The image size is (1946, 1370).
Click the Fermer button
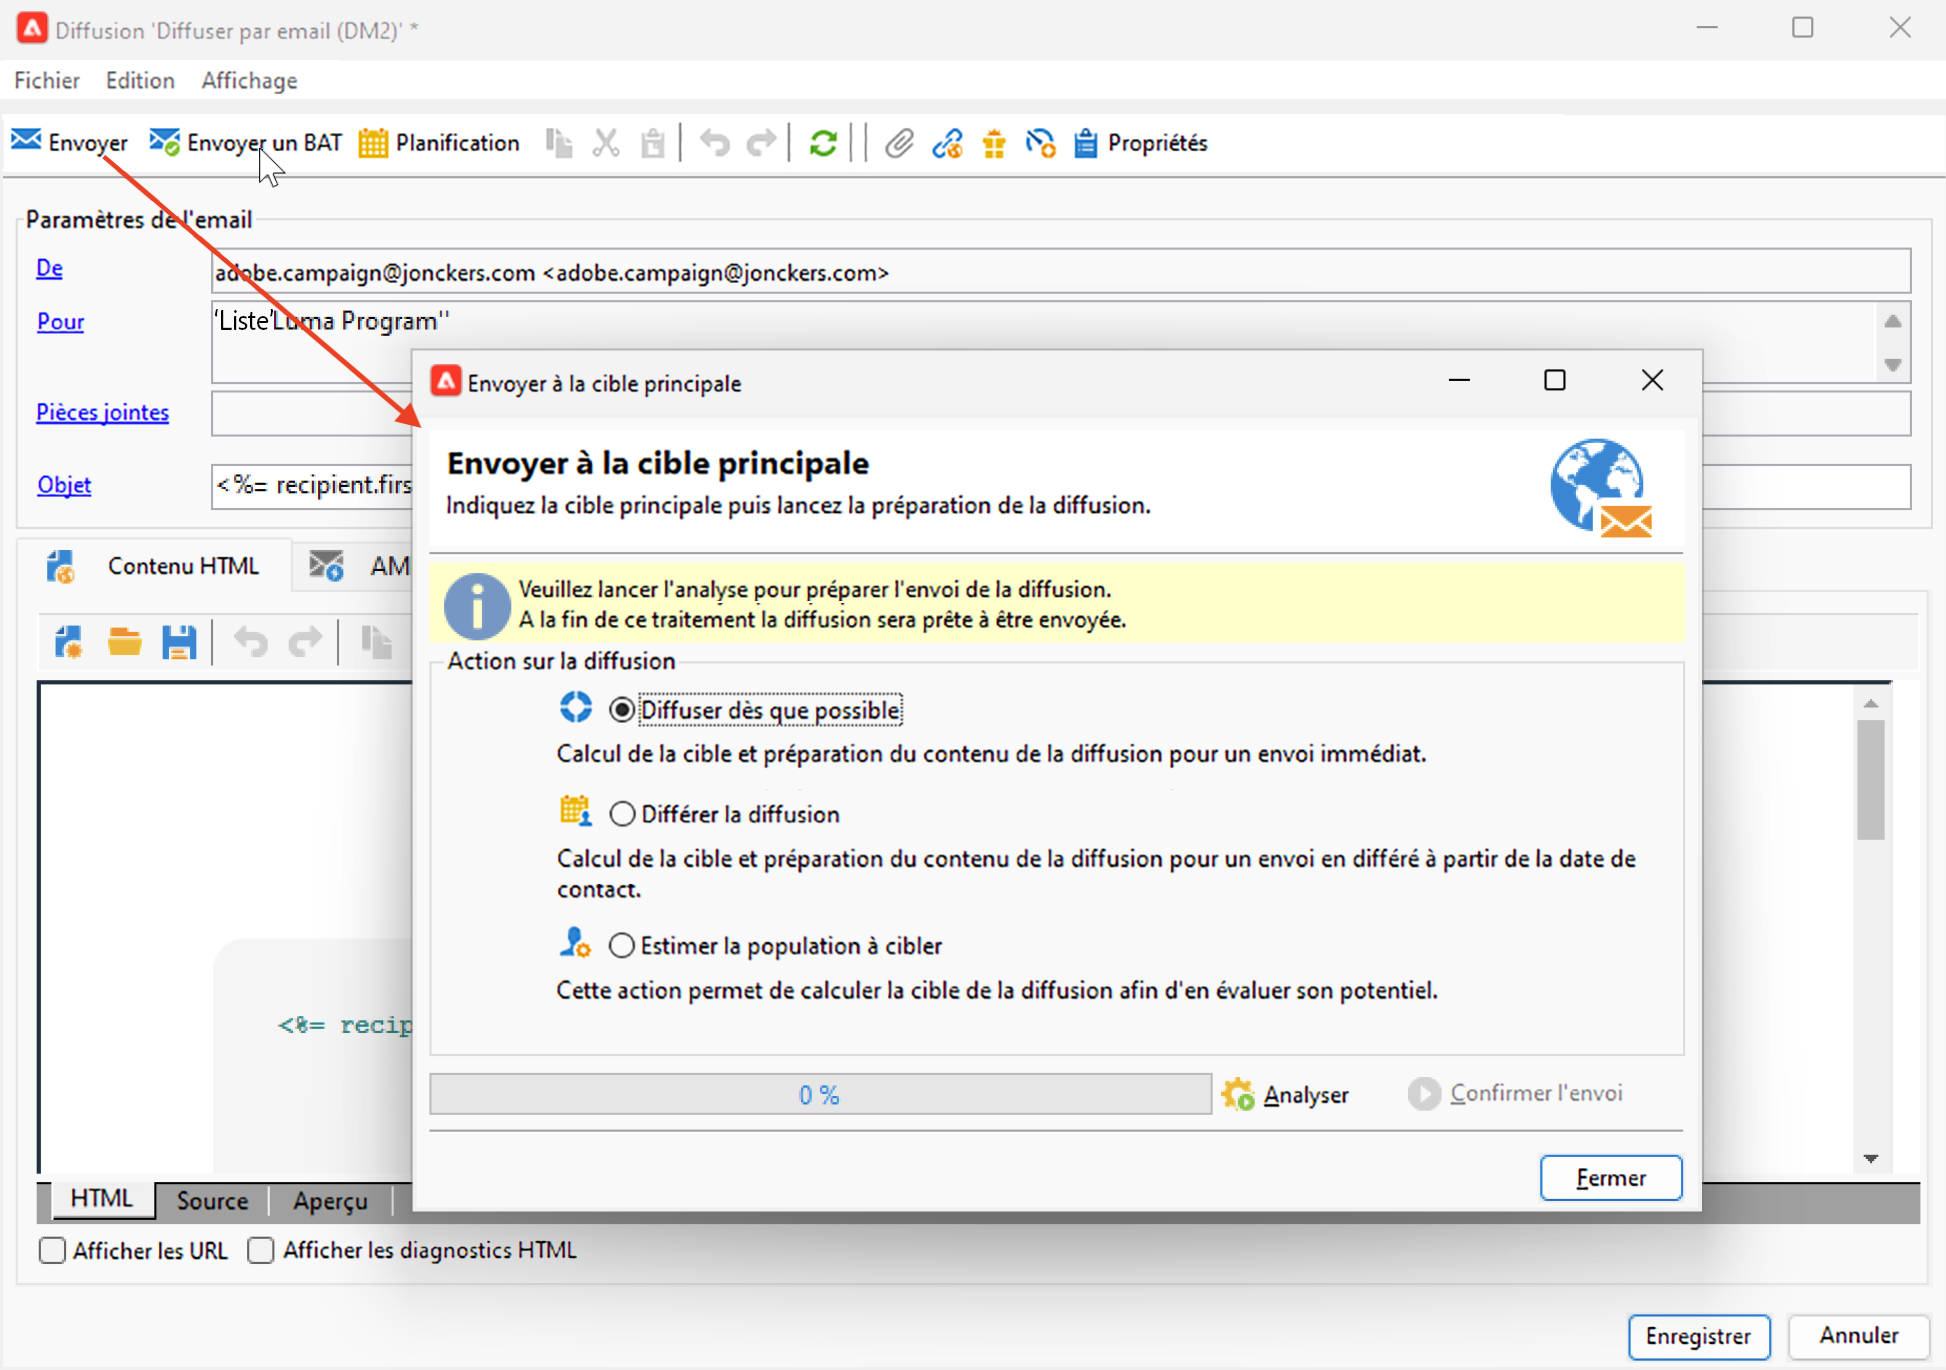[x=1610, y=1178]
